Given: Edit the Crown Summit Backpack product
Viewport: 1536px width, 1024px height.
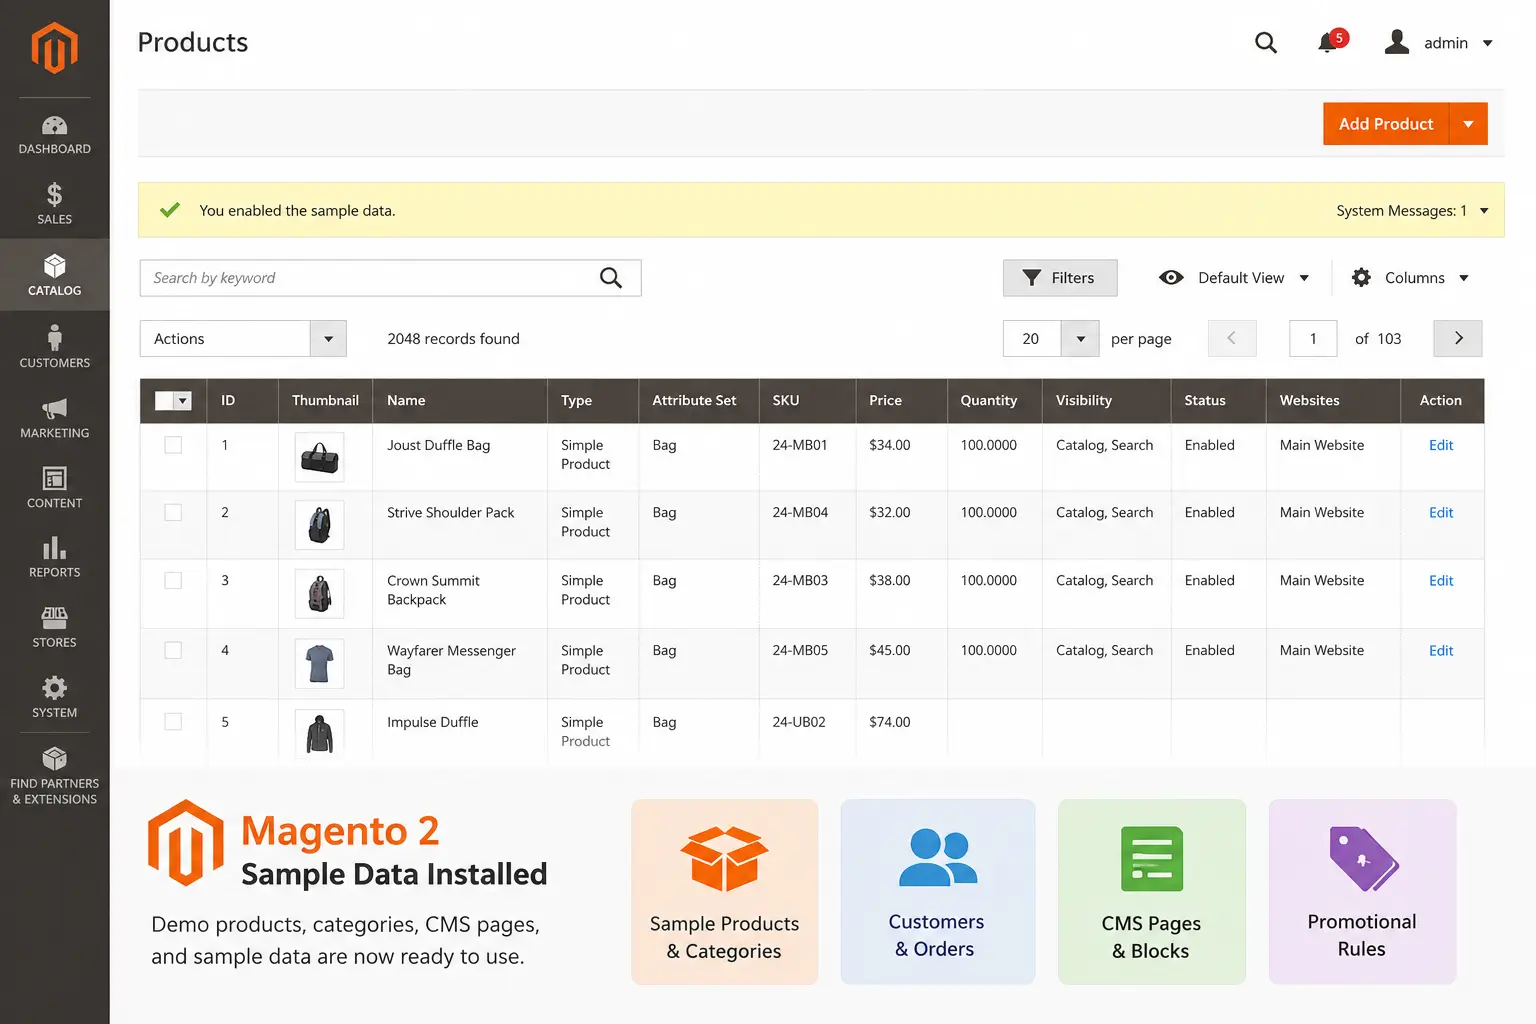Looking at the screenshot, I should pos(1441,580).
